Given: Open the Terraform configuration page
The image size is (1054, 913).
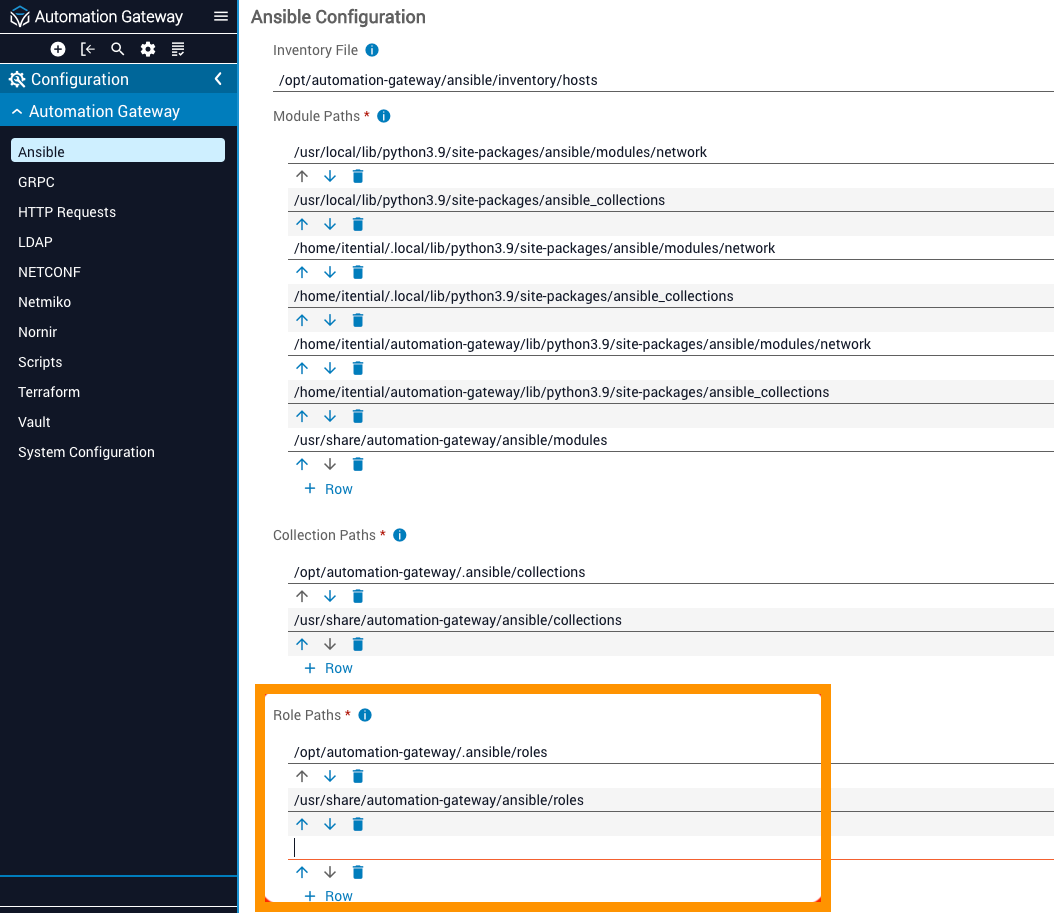Looking at the screenshot, I should click(49, 392).
